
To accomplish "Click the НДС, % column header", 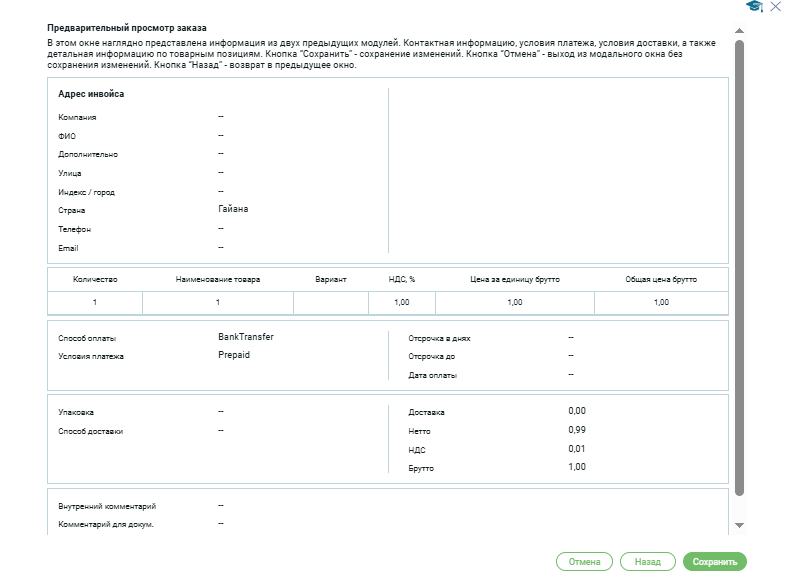I will coord(401,279).
